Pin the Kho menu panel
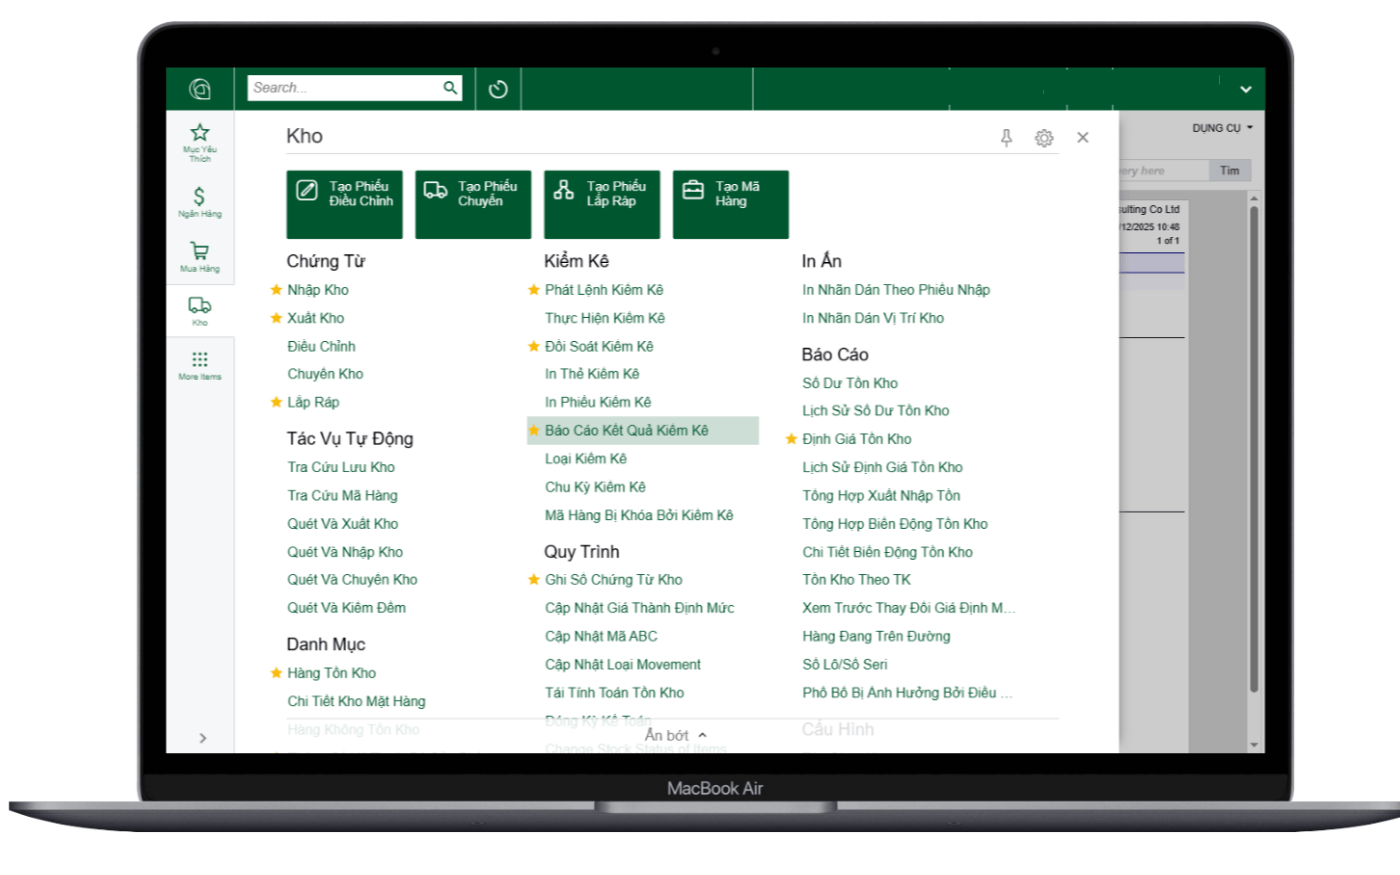The image size is (1400, 875). [x=1006, y=138]
